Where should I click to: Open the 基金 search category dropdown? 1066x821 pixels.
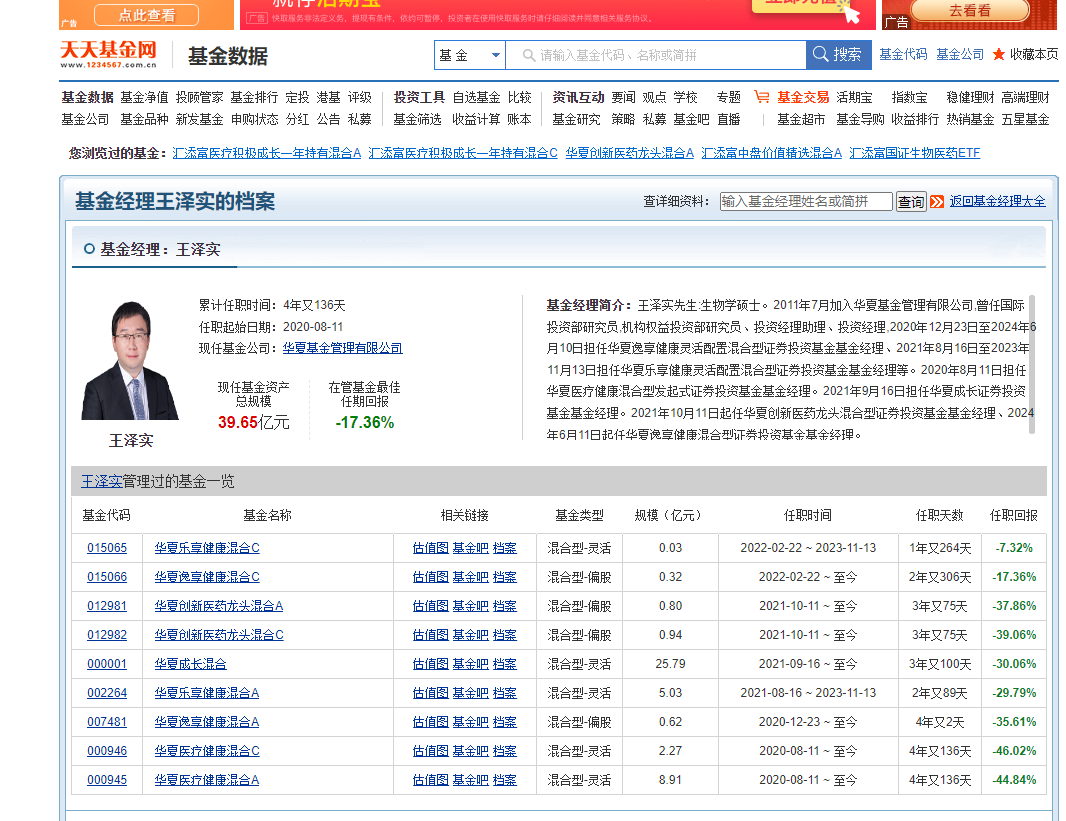tap(470, 55)
